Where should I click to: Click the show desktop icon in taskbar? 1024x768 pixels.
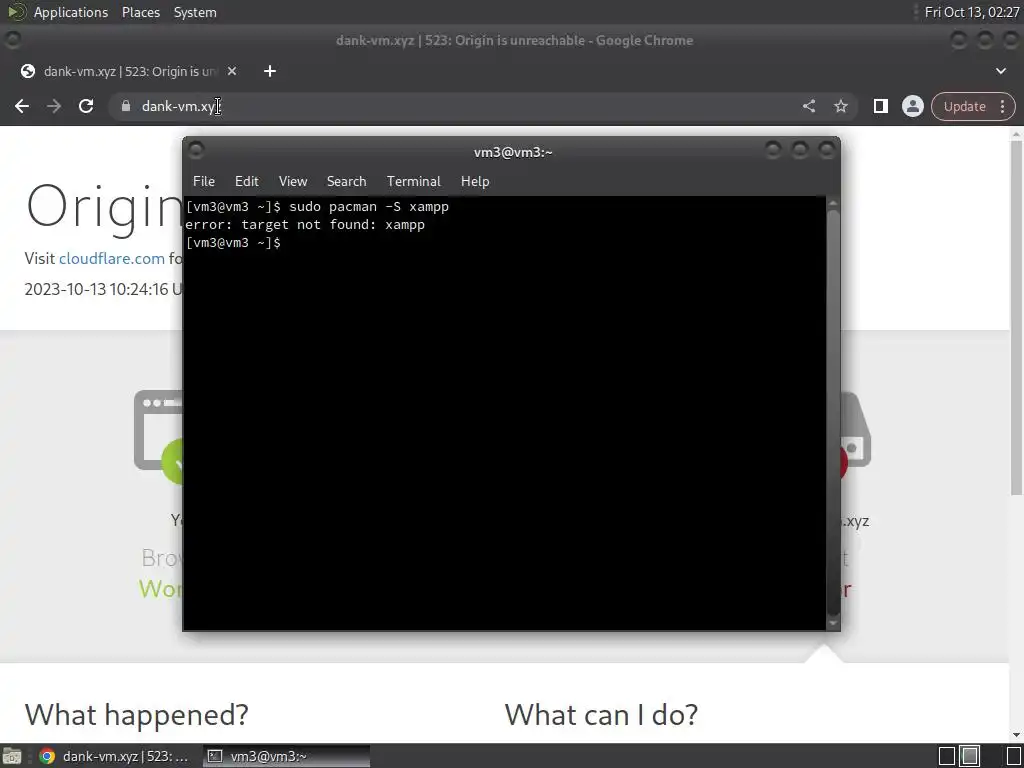[11, 756]
